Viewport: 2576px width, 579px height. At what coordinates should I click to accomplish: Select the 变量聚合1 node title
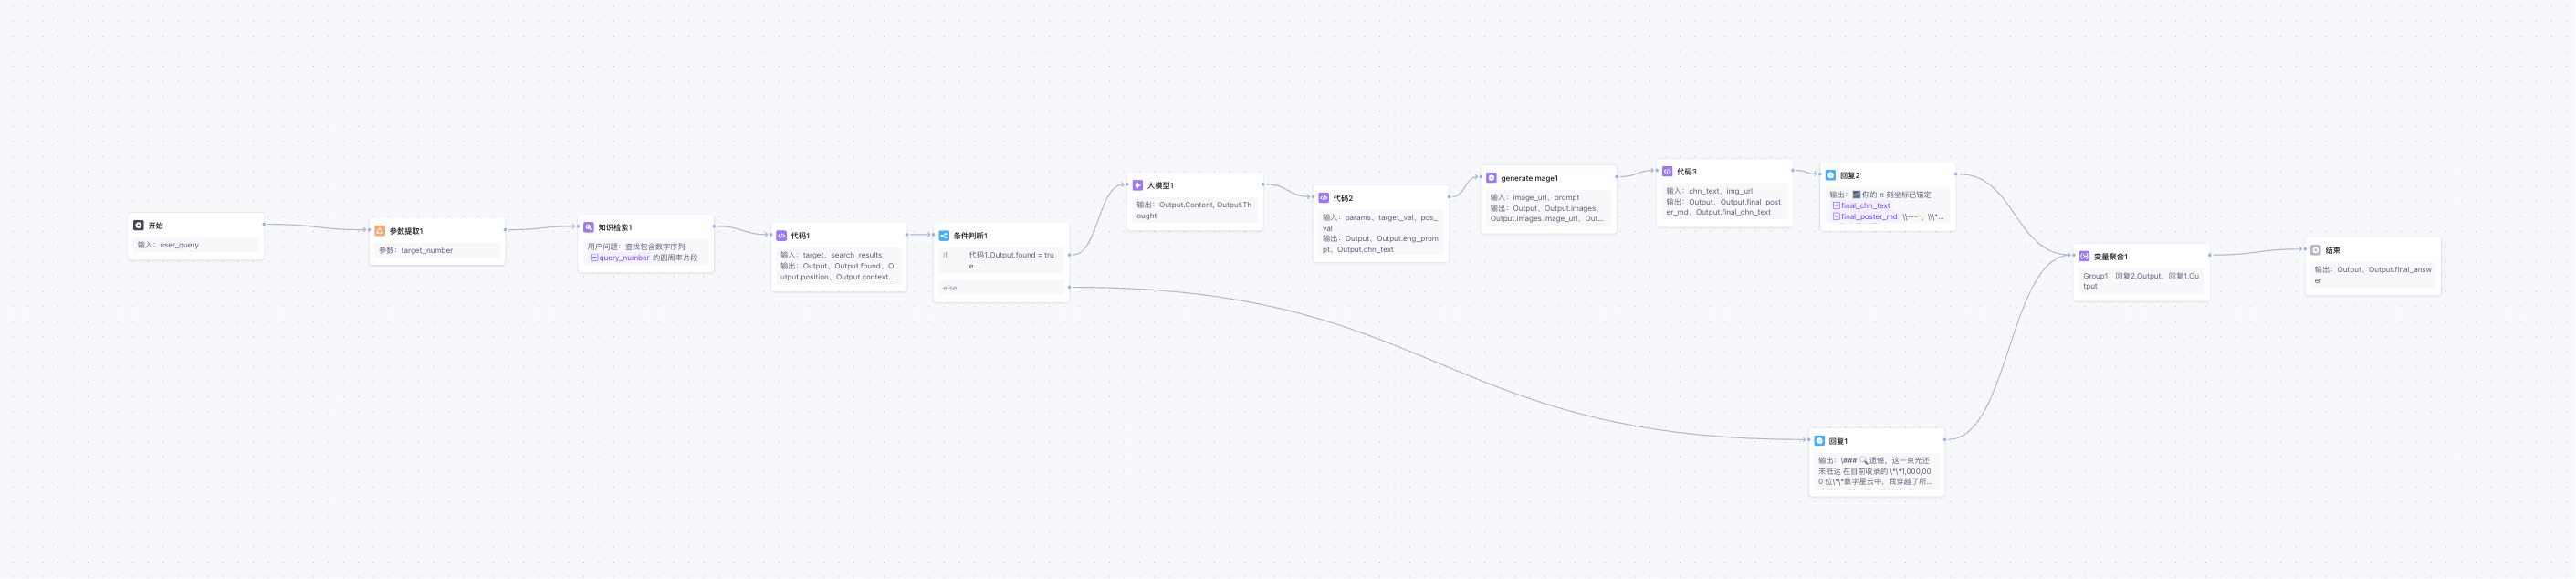pos(2110,257)
